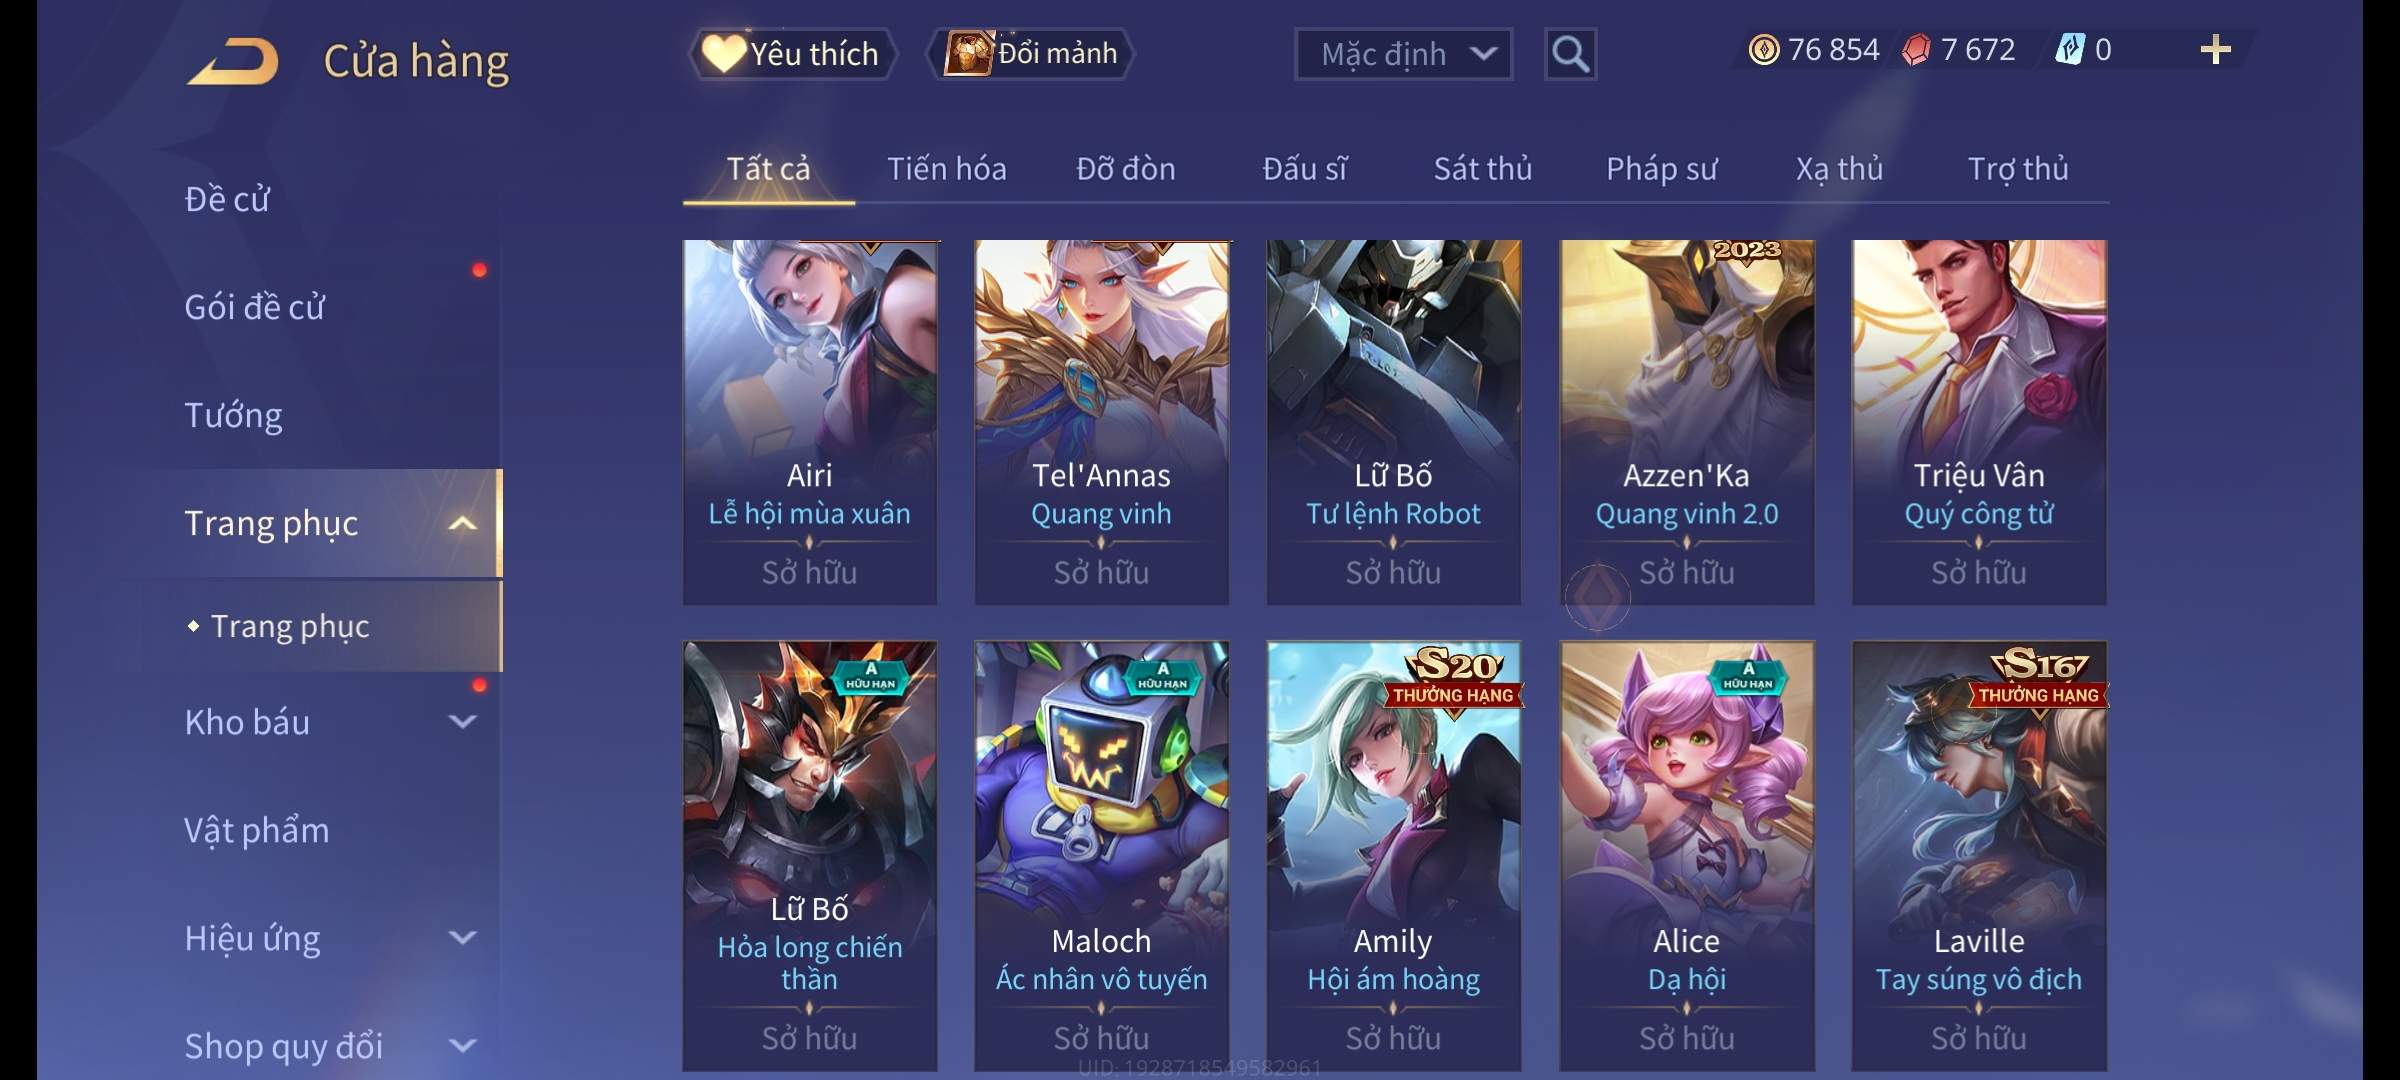Open the search magnifier icon
Screen dimensions: 2400x1080
1570,54
